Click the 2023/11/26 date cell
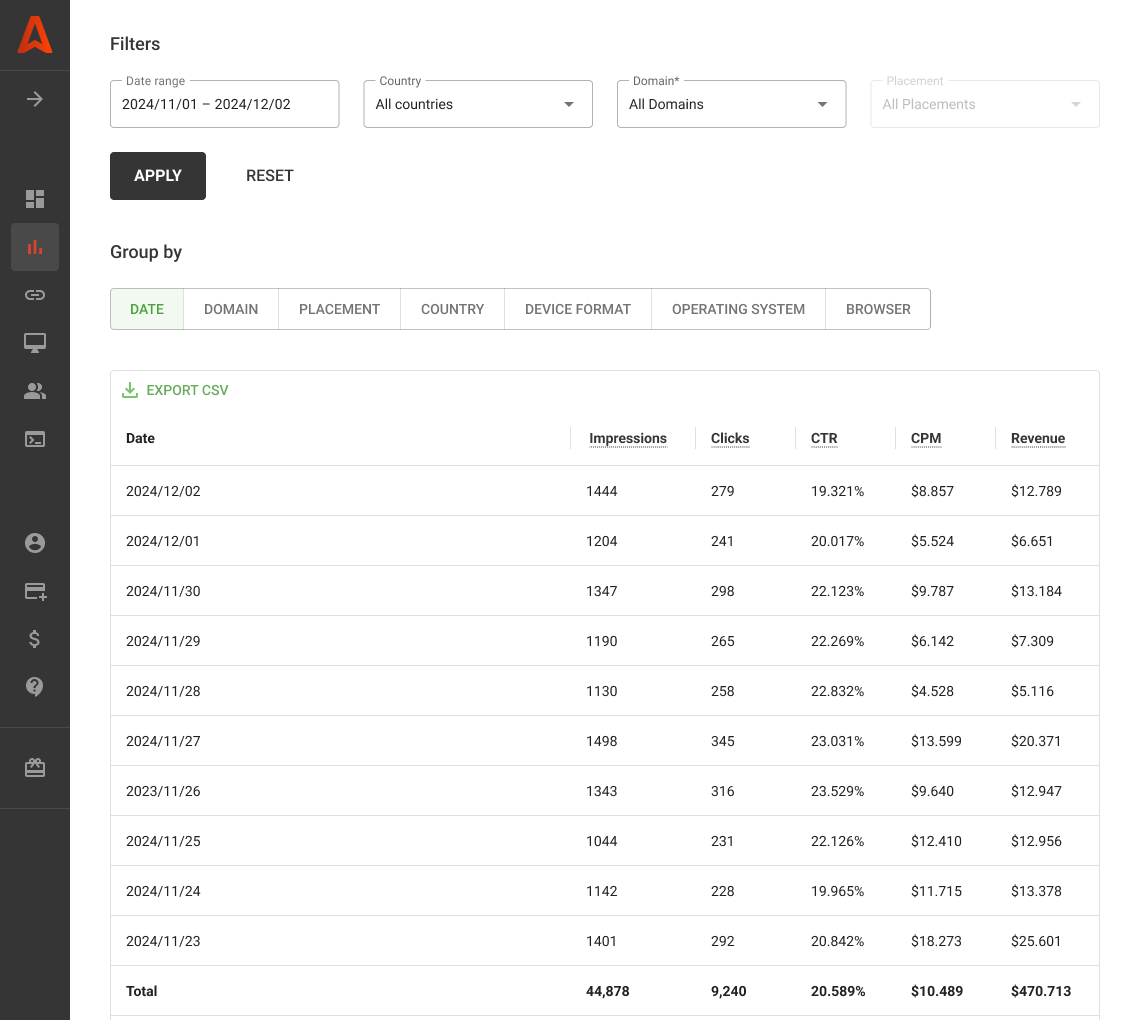Screen dimensions: 1140x1020 163,791
